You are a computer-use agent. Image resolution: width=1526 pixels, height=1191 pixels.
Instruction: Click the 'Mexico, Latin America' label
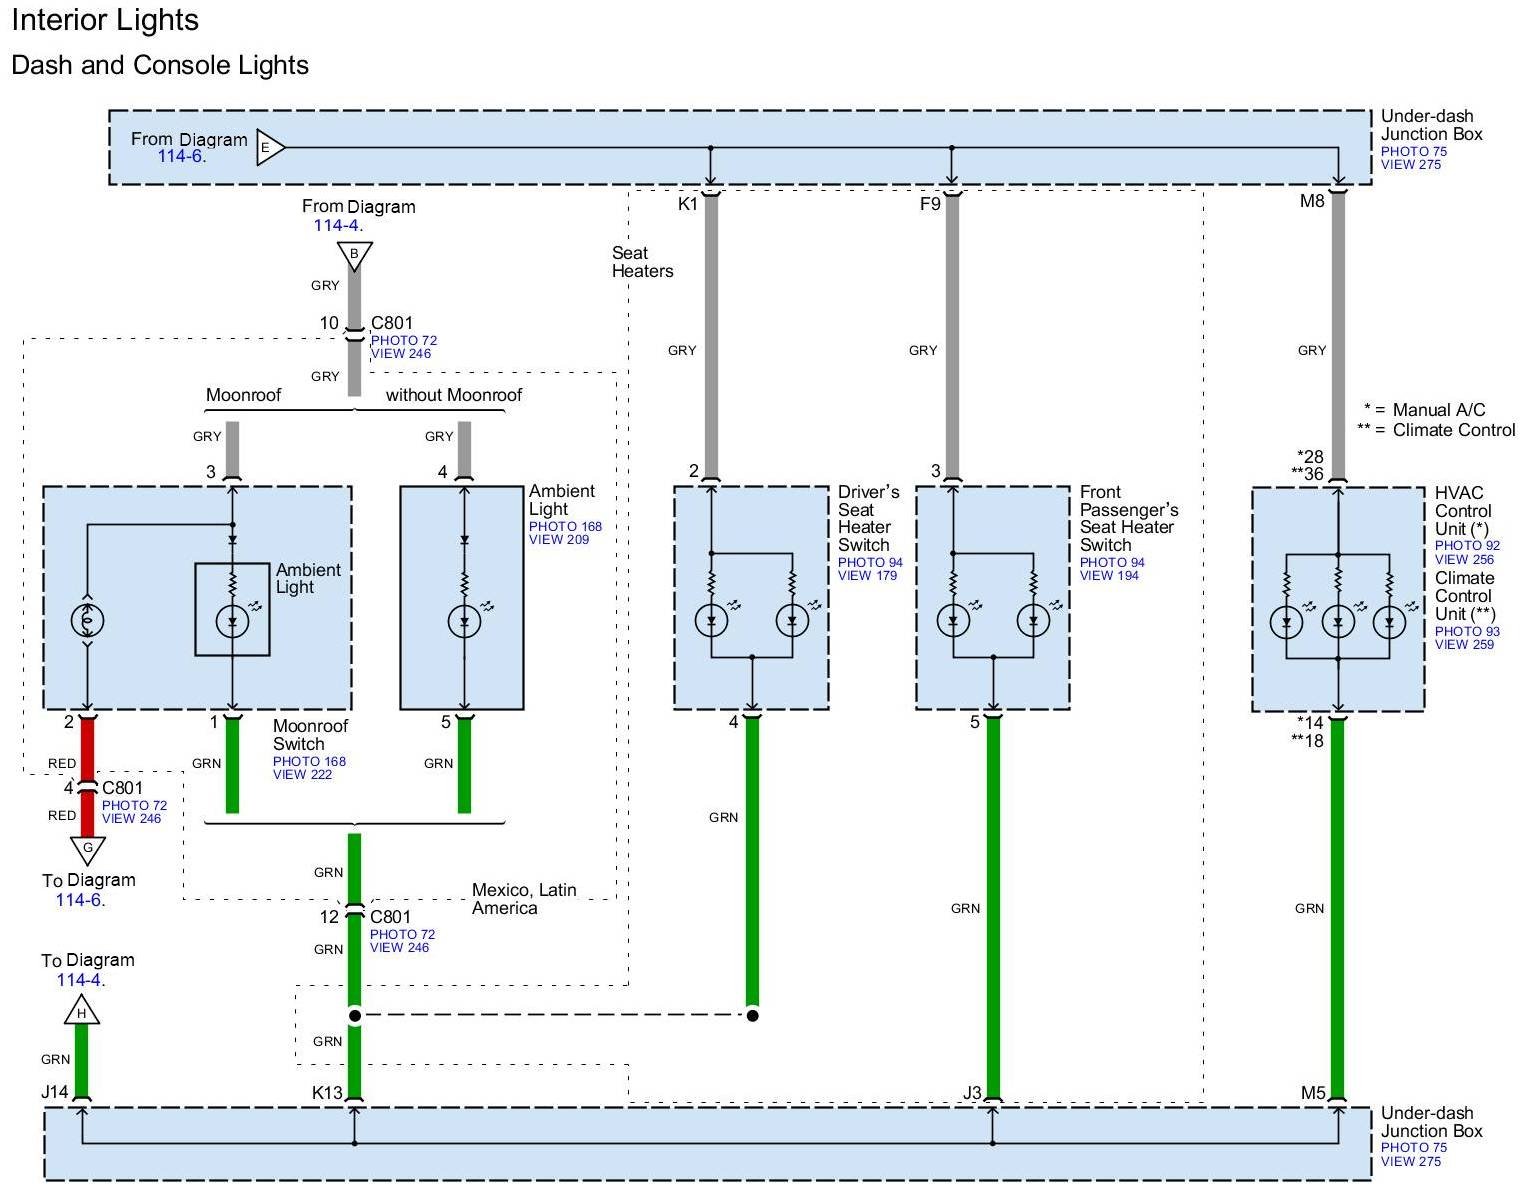click(524, 899)
